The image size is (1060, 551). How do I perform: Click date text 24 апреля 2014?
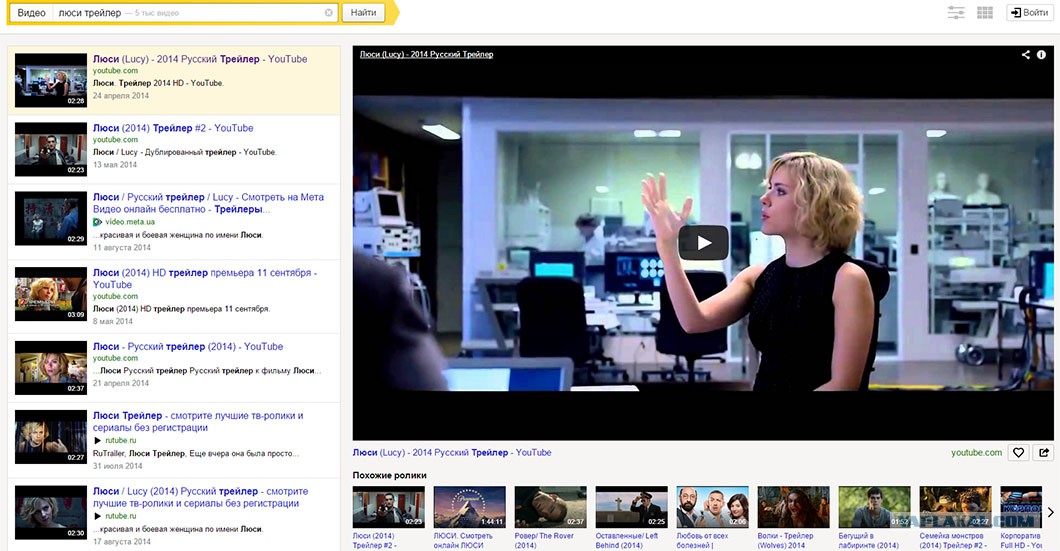(x=120, y=96)
